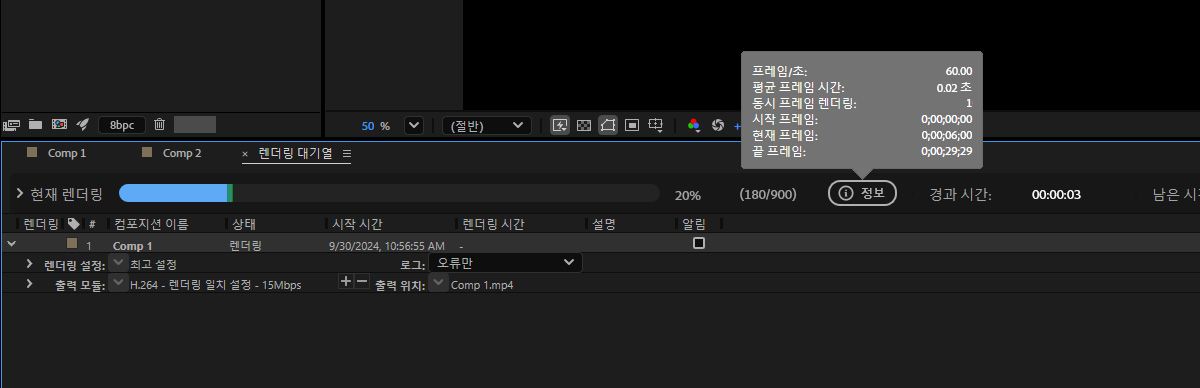Click the (180/900) frame count
The width and height of the screenshot is (1200, 388).
(x=768, y=194)
